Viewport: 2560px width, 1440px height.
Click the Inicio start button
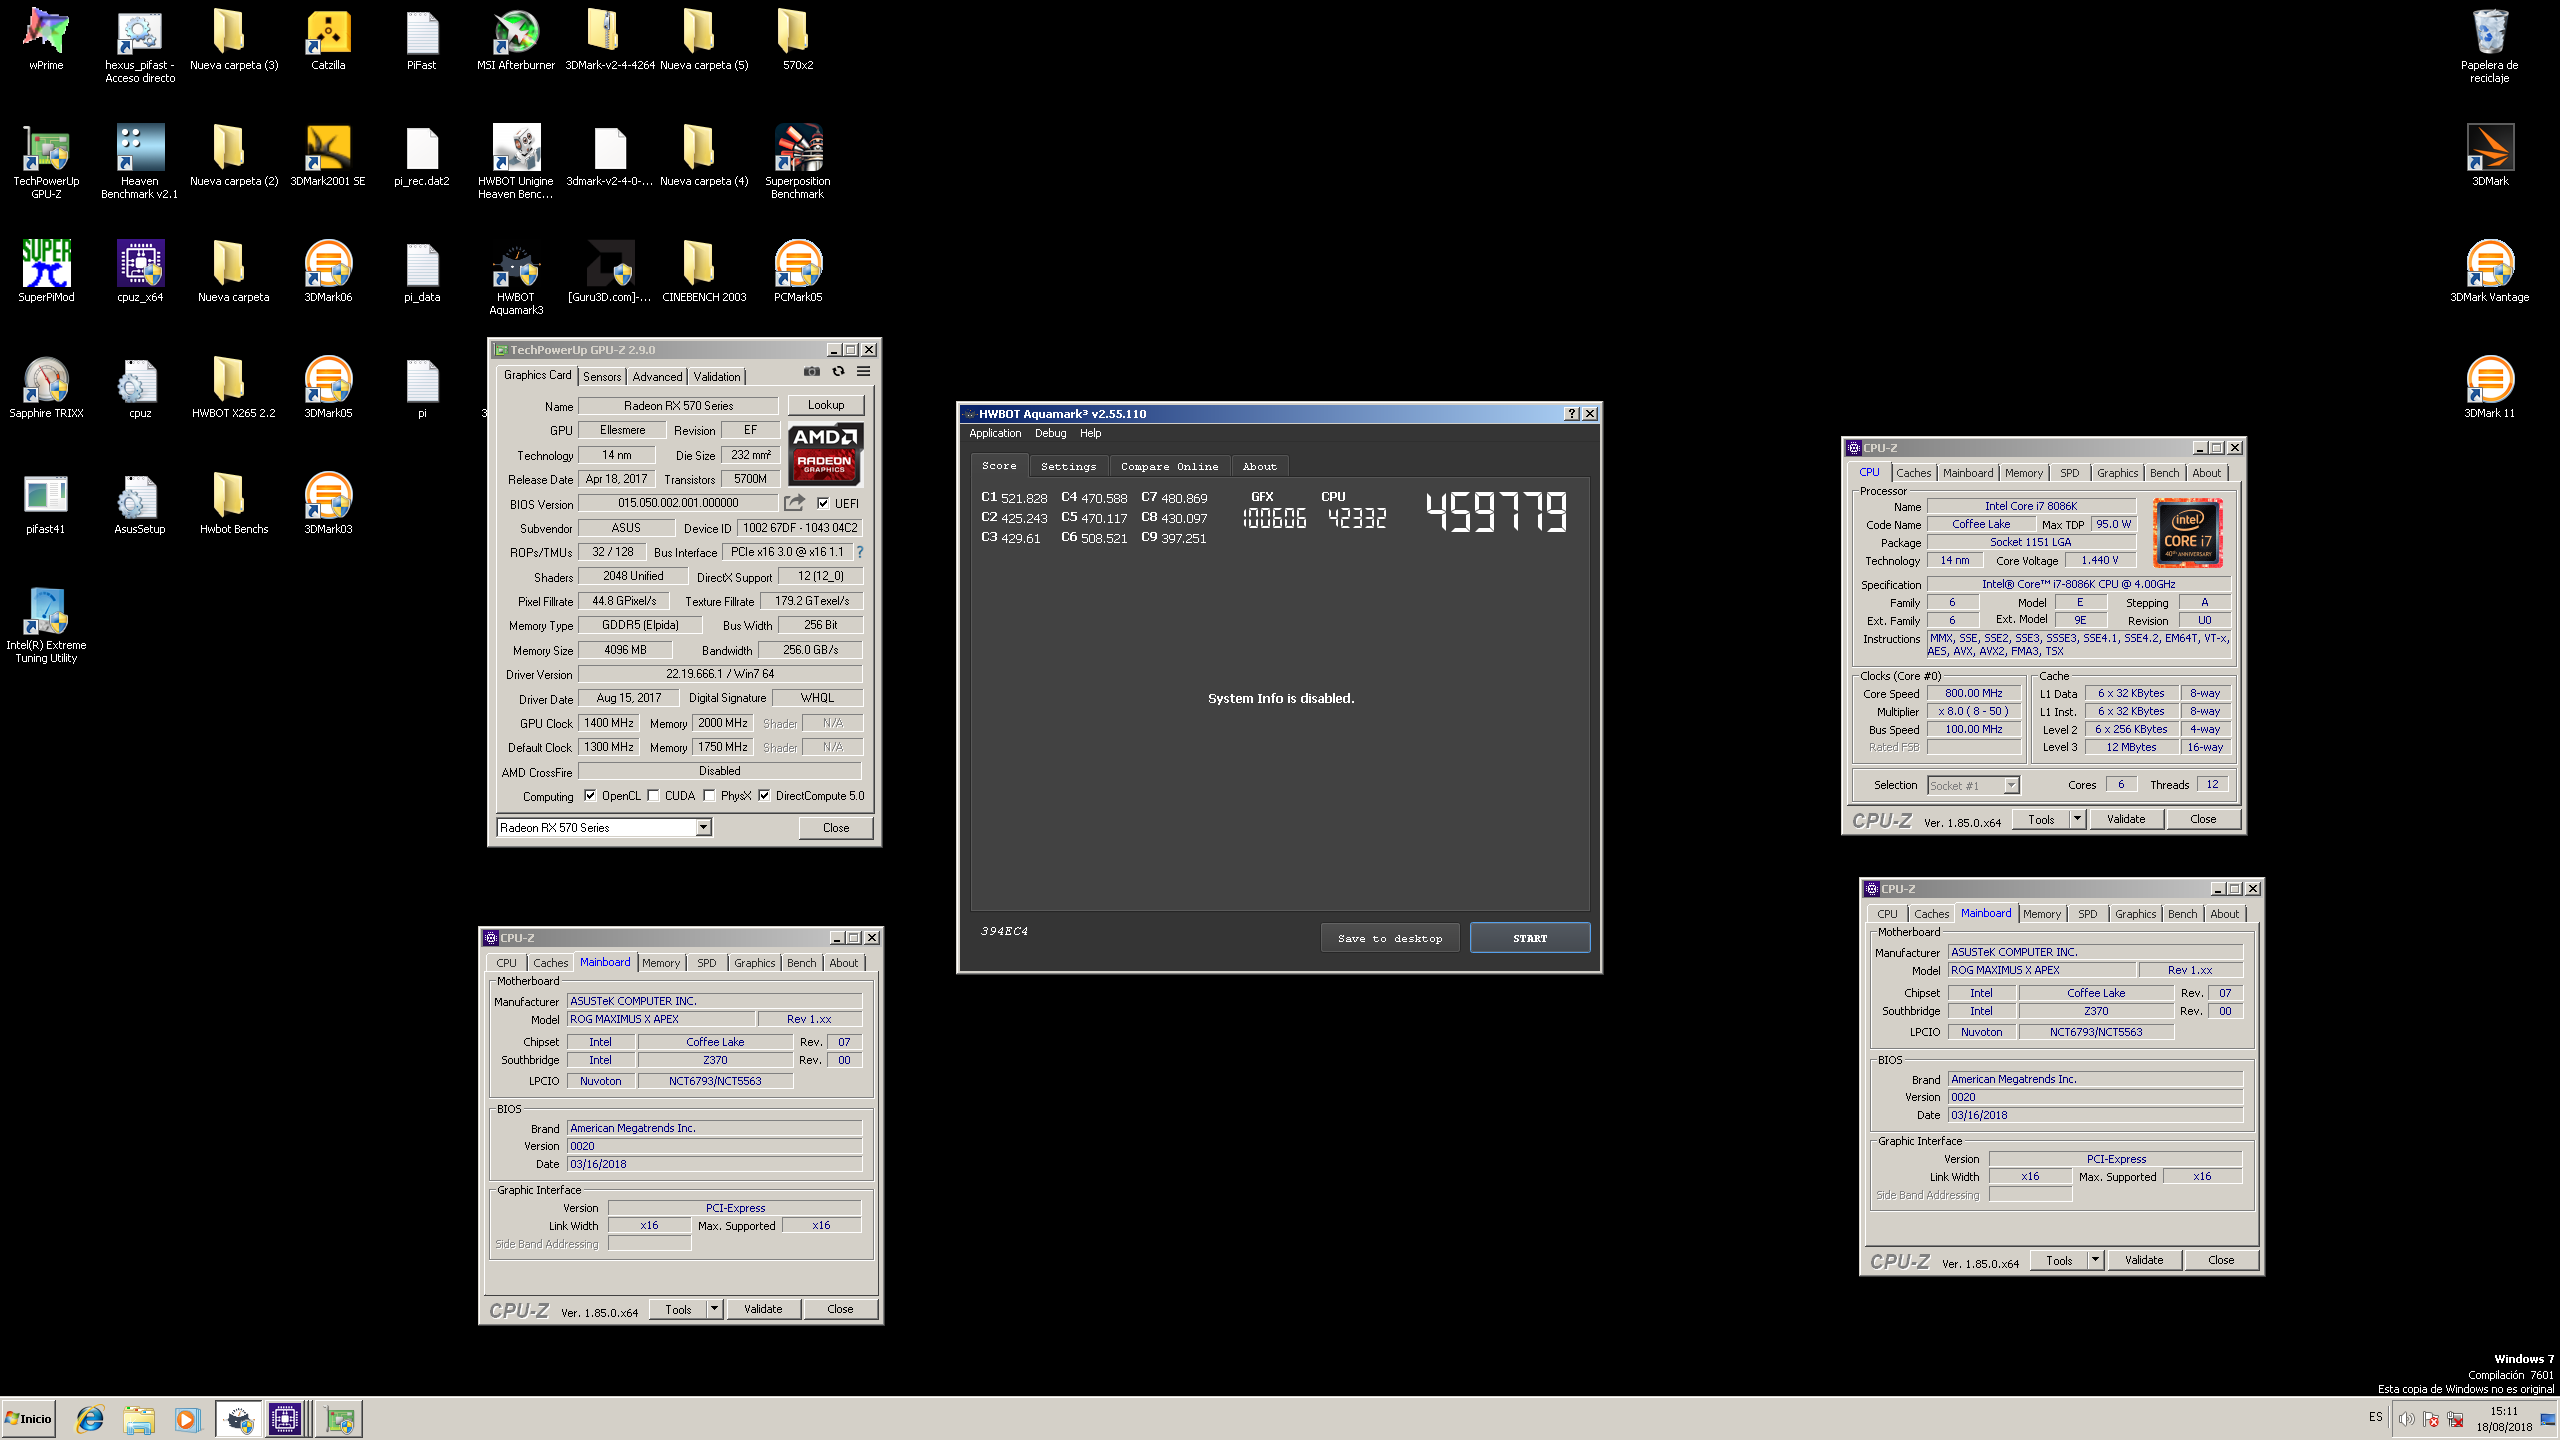click(x=28, y=1419)
